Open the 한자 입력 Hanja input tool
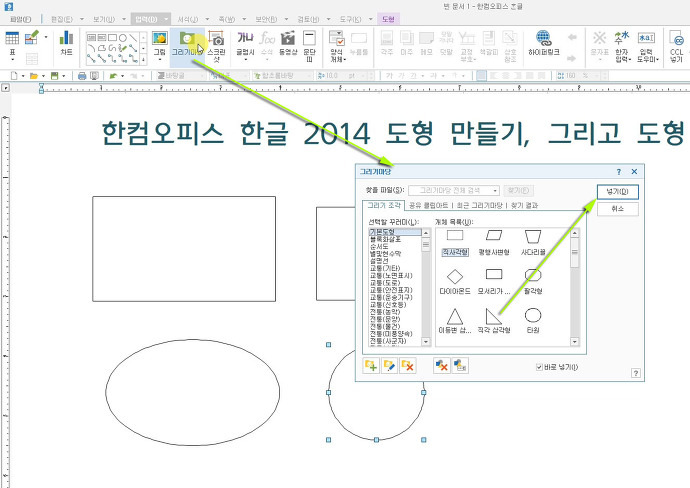This screenshot has width=690, height=488. click(622, 45)
